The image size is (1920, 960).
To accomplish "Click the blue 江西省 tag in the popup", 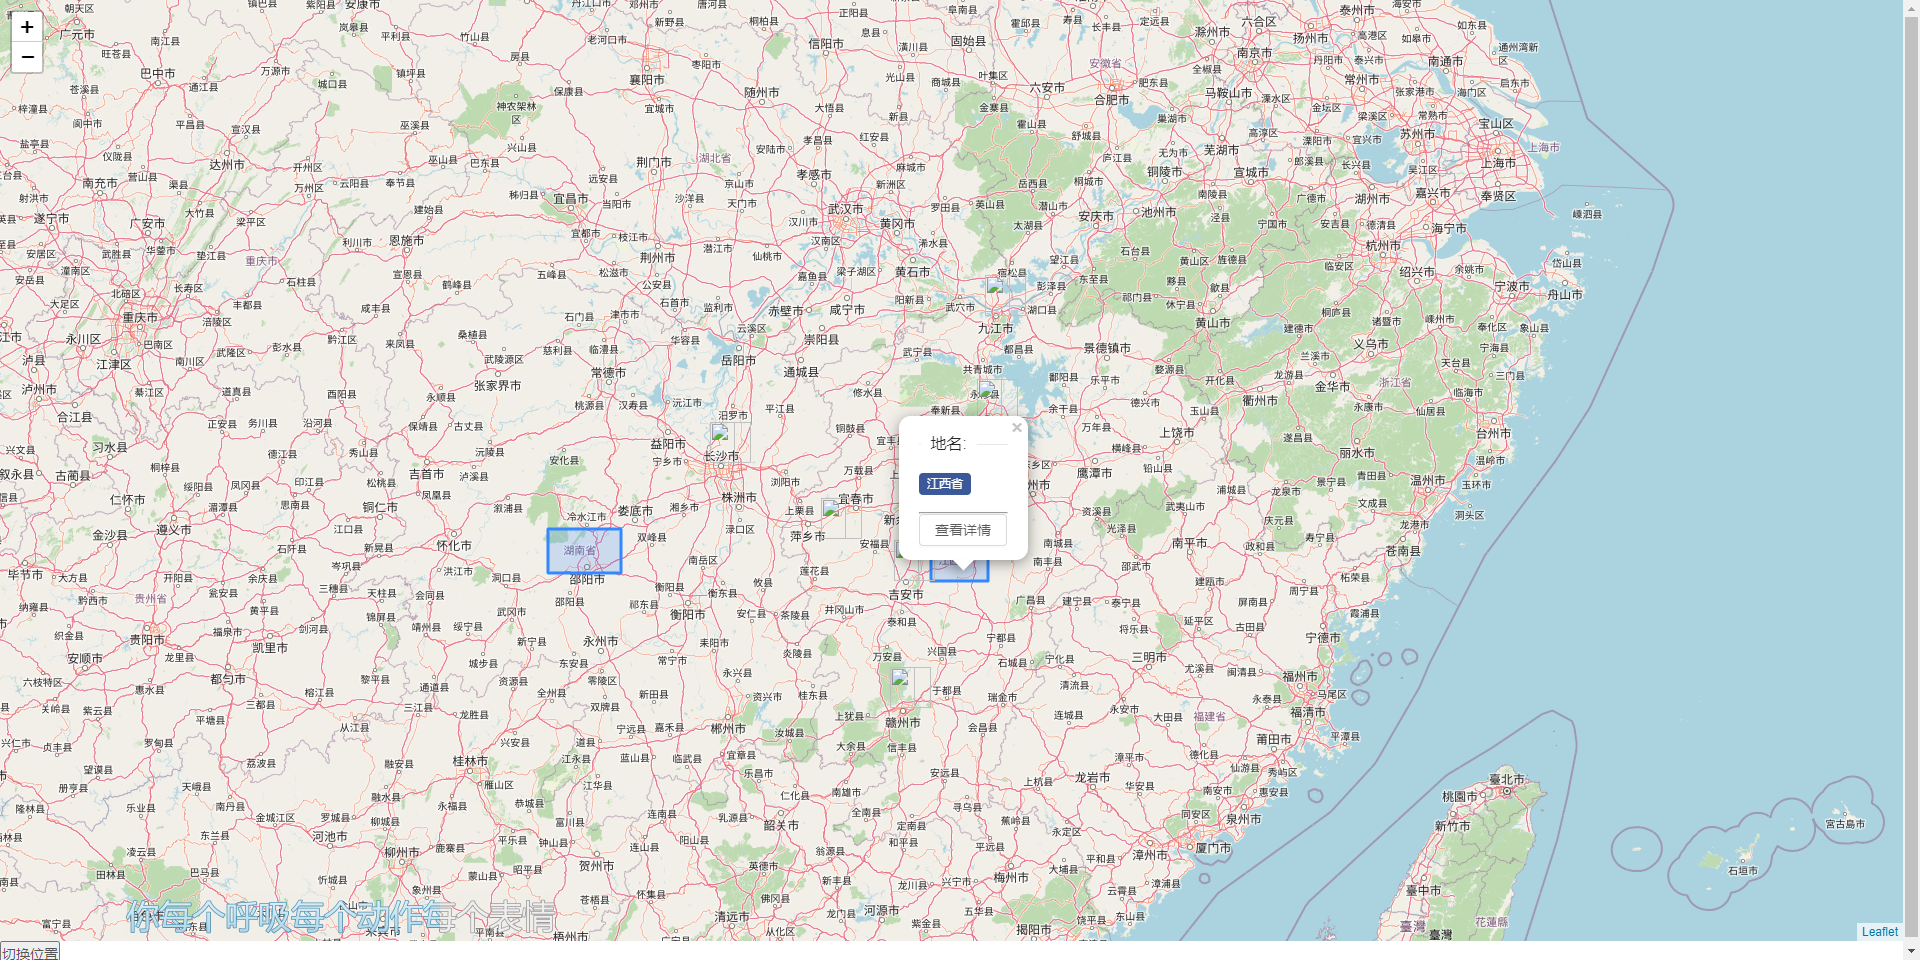I will coord(944,484).
